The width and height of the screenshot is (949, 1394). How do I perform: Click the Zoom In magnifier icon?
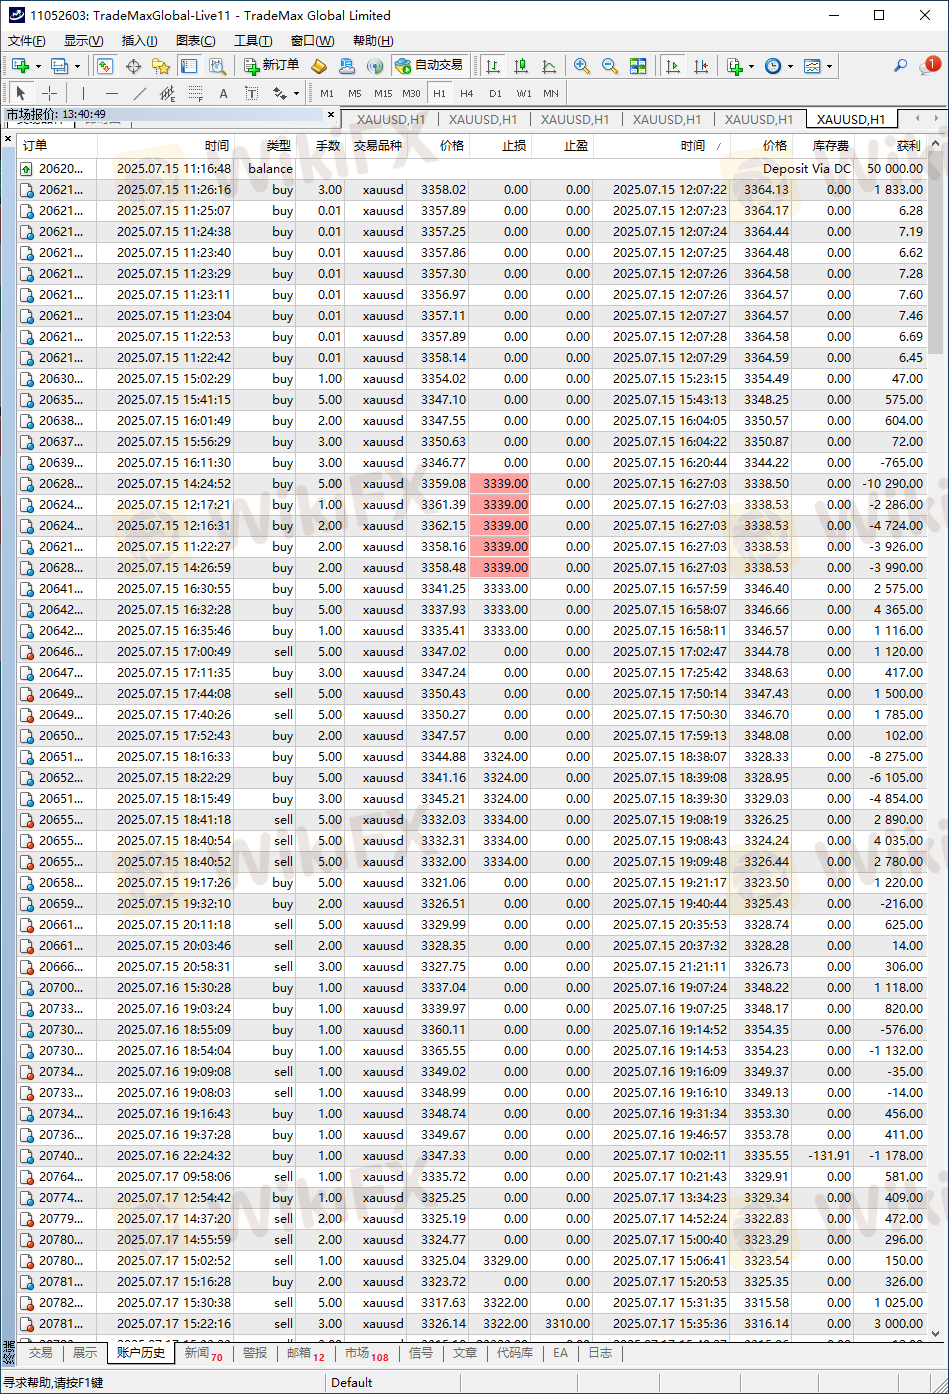pos(581,66)
